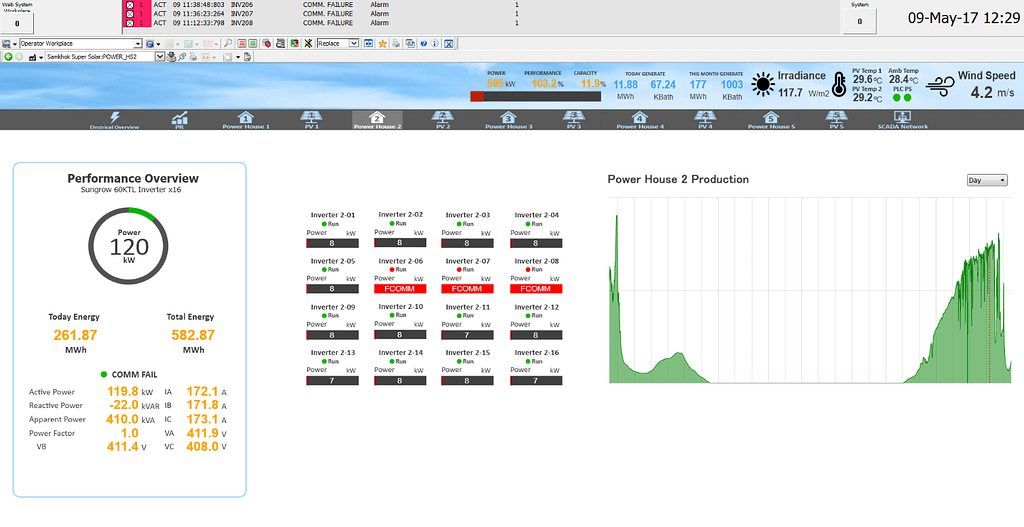The height and width of the screenshot is (527, 1024).
Task: Click the green COMM FAIL status indicator
Action: 105,374
